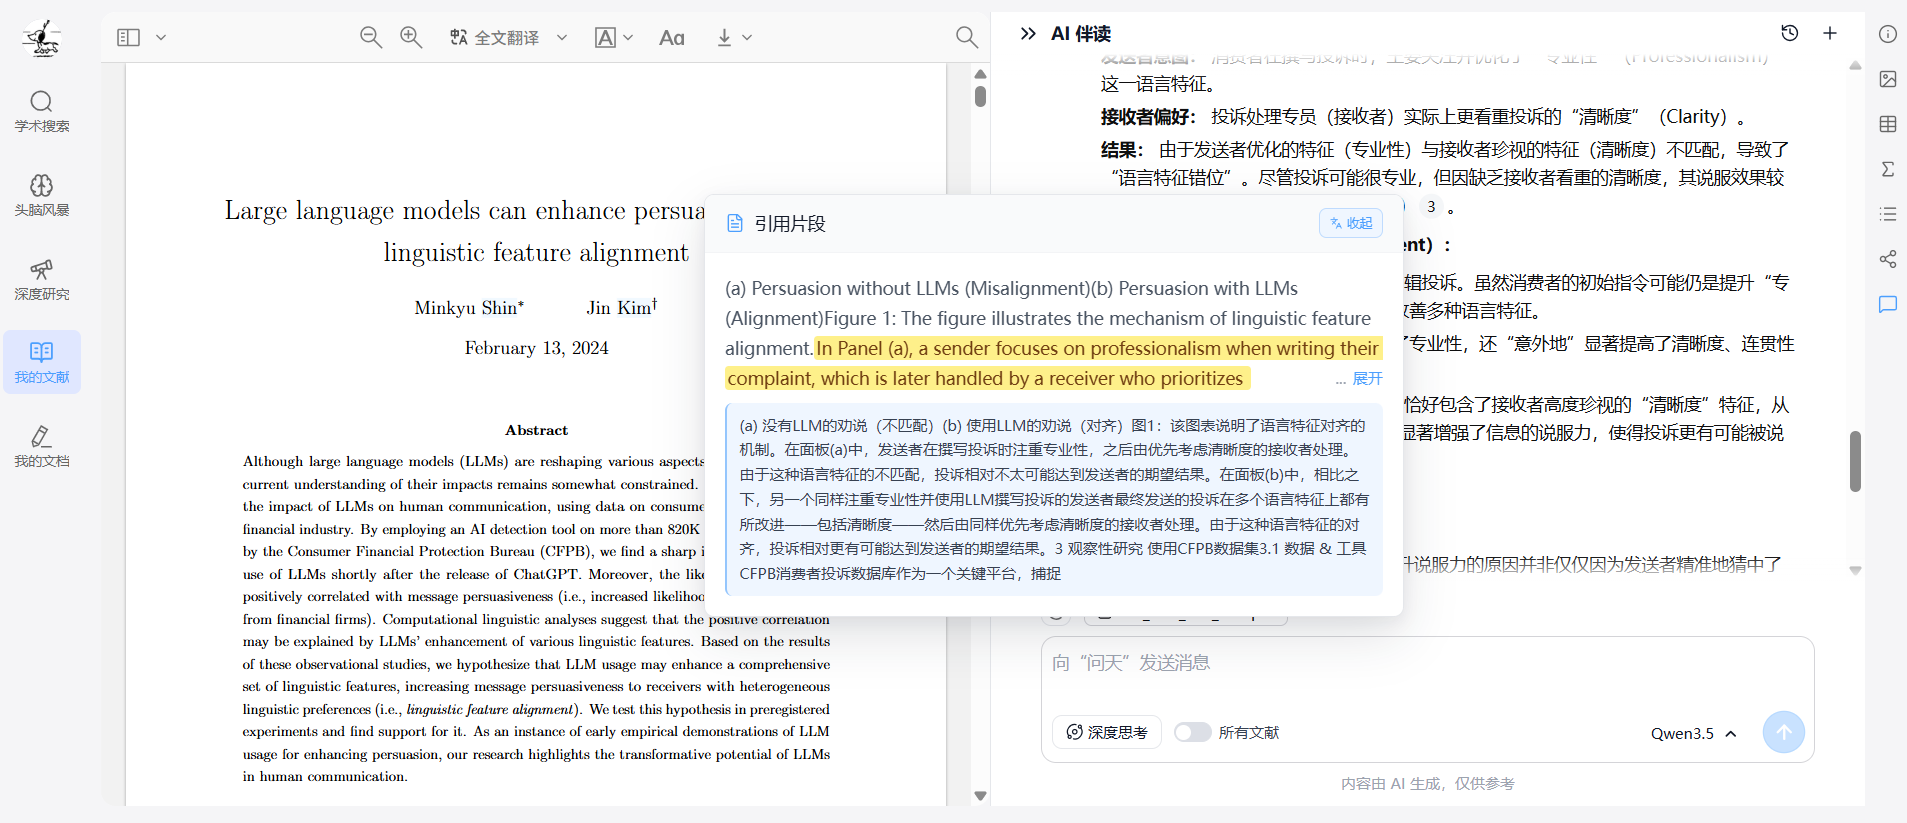
Task: Toggle the 所有文献 switch
Action: pos(1192,732)
